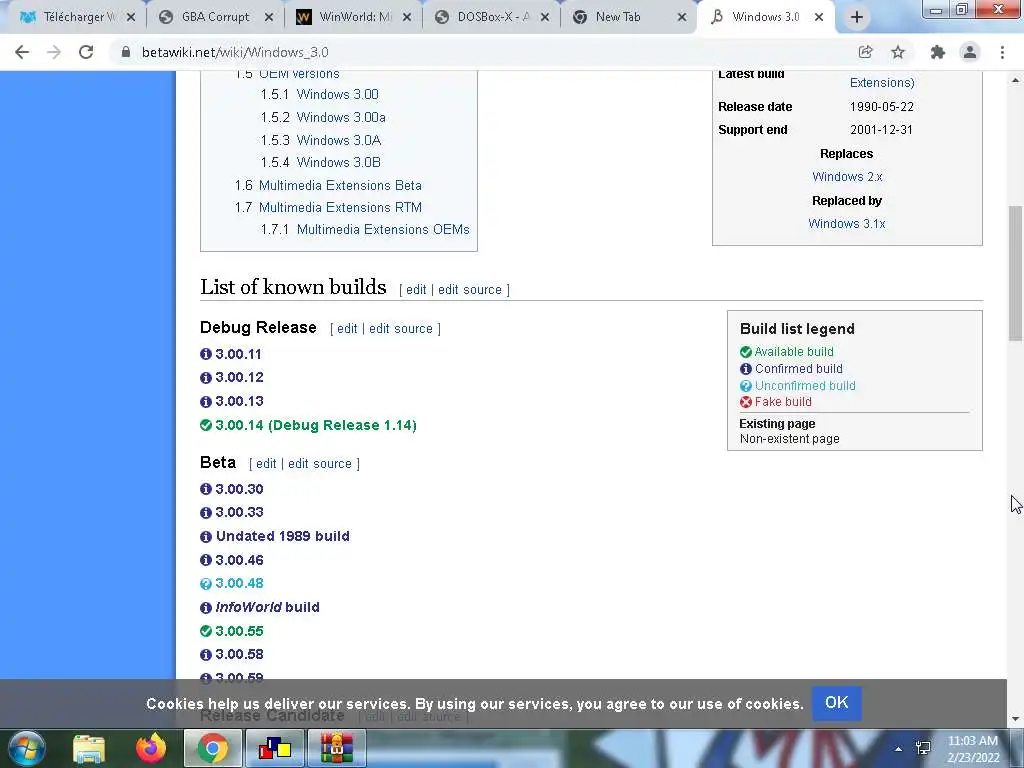Go back to the previous page
Viewport: 1024px width, 768px height.
[x=22, y=52]
